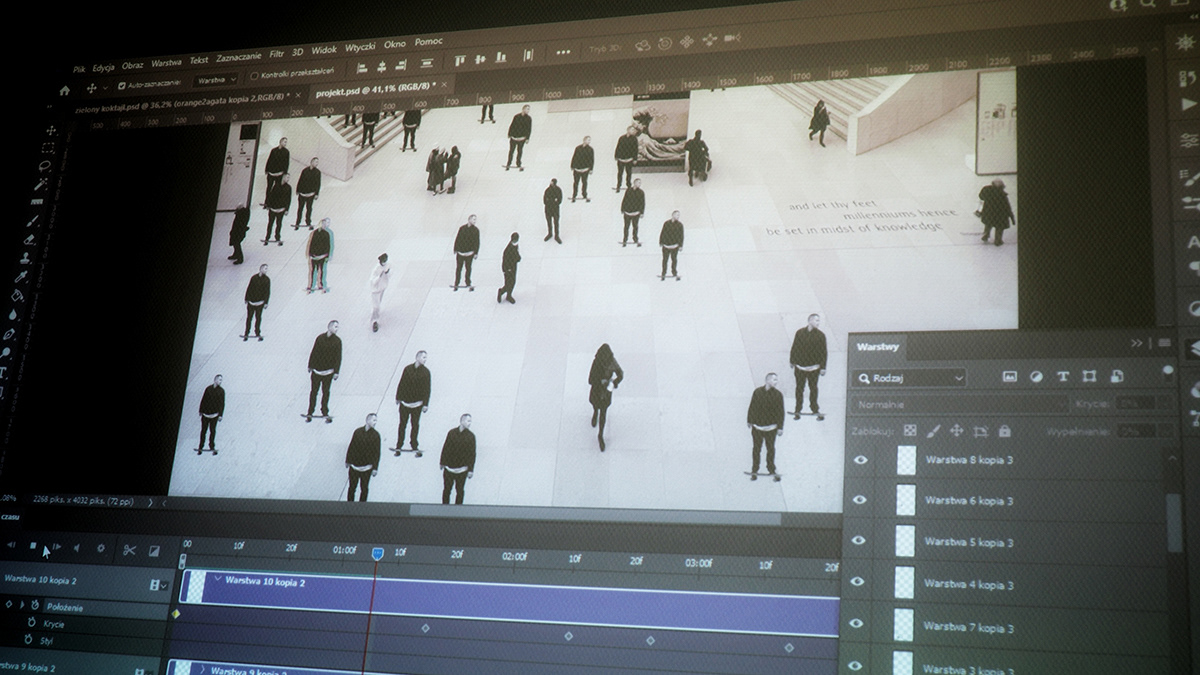Image resolution: width=1200 pixels, height=675 pixels.
Task: Expand Warstwa 9 kopia 2 clip chevron
Action: pyautogui.click(x=203, y=669)
